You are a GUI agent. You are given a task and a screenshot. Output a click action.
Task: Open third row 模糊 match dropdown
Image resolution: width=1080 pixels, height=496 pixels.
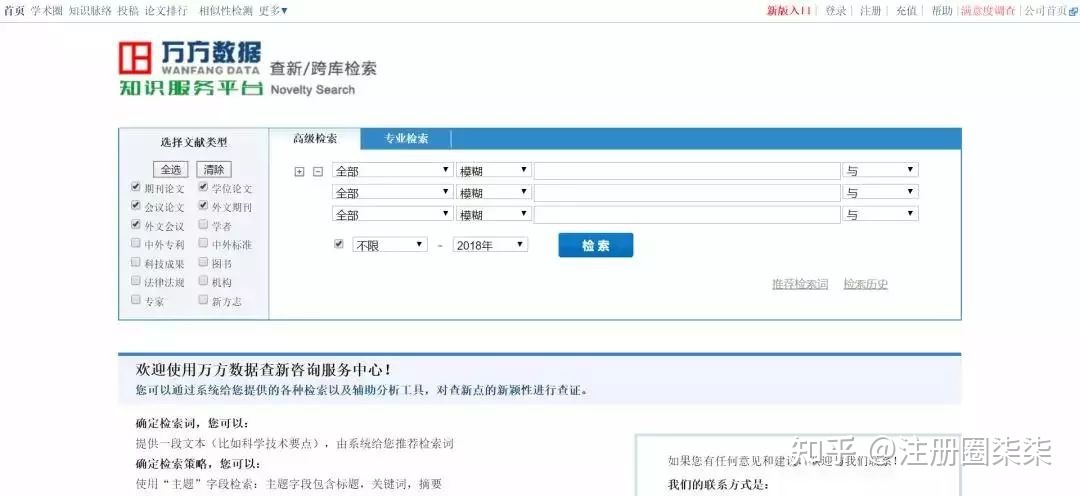[494, 215]
